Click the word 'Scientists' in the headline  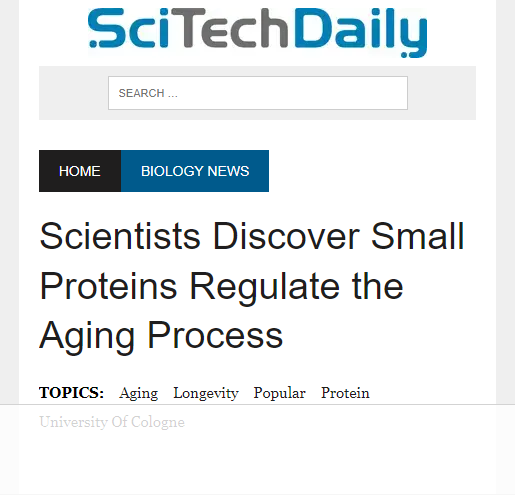[x=120, y=236]
